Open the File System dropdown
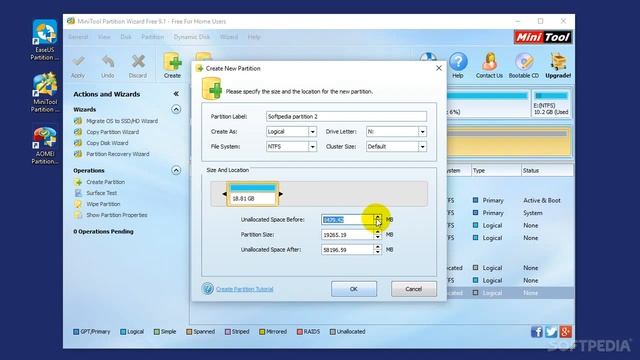The height and width of the screenshot is (360, 640). tap(312, 147)
